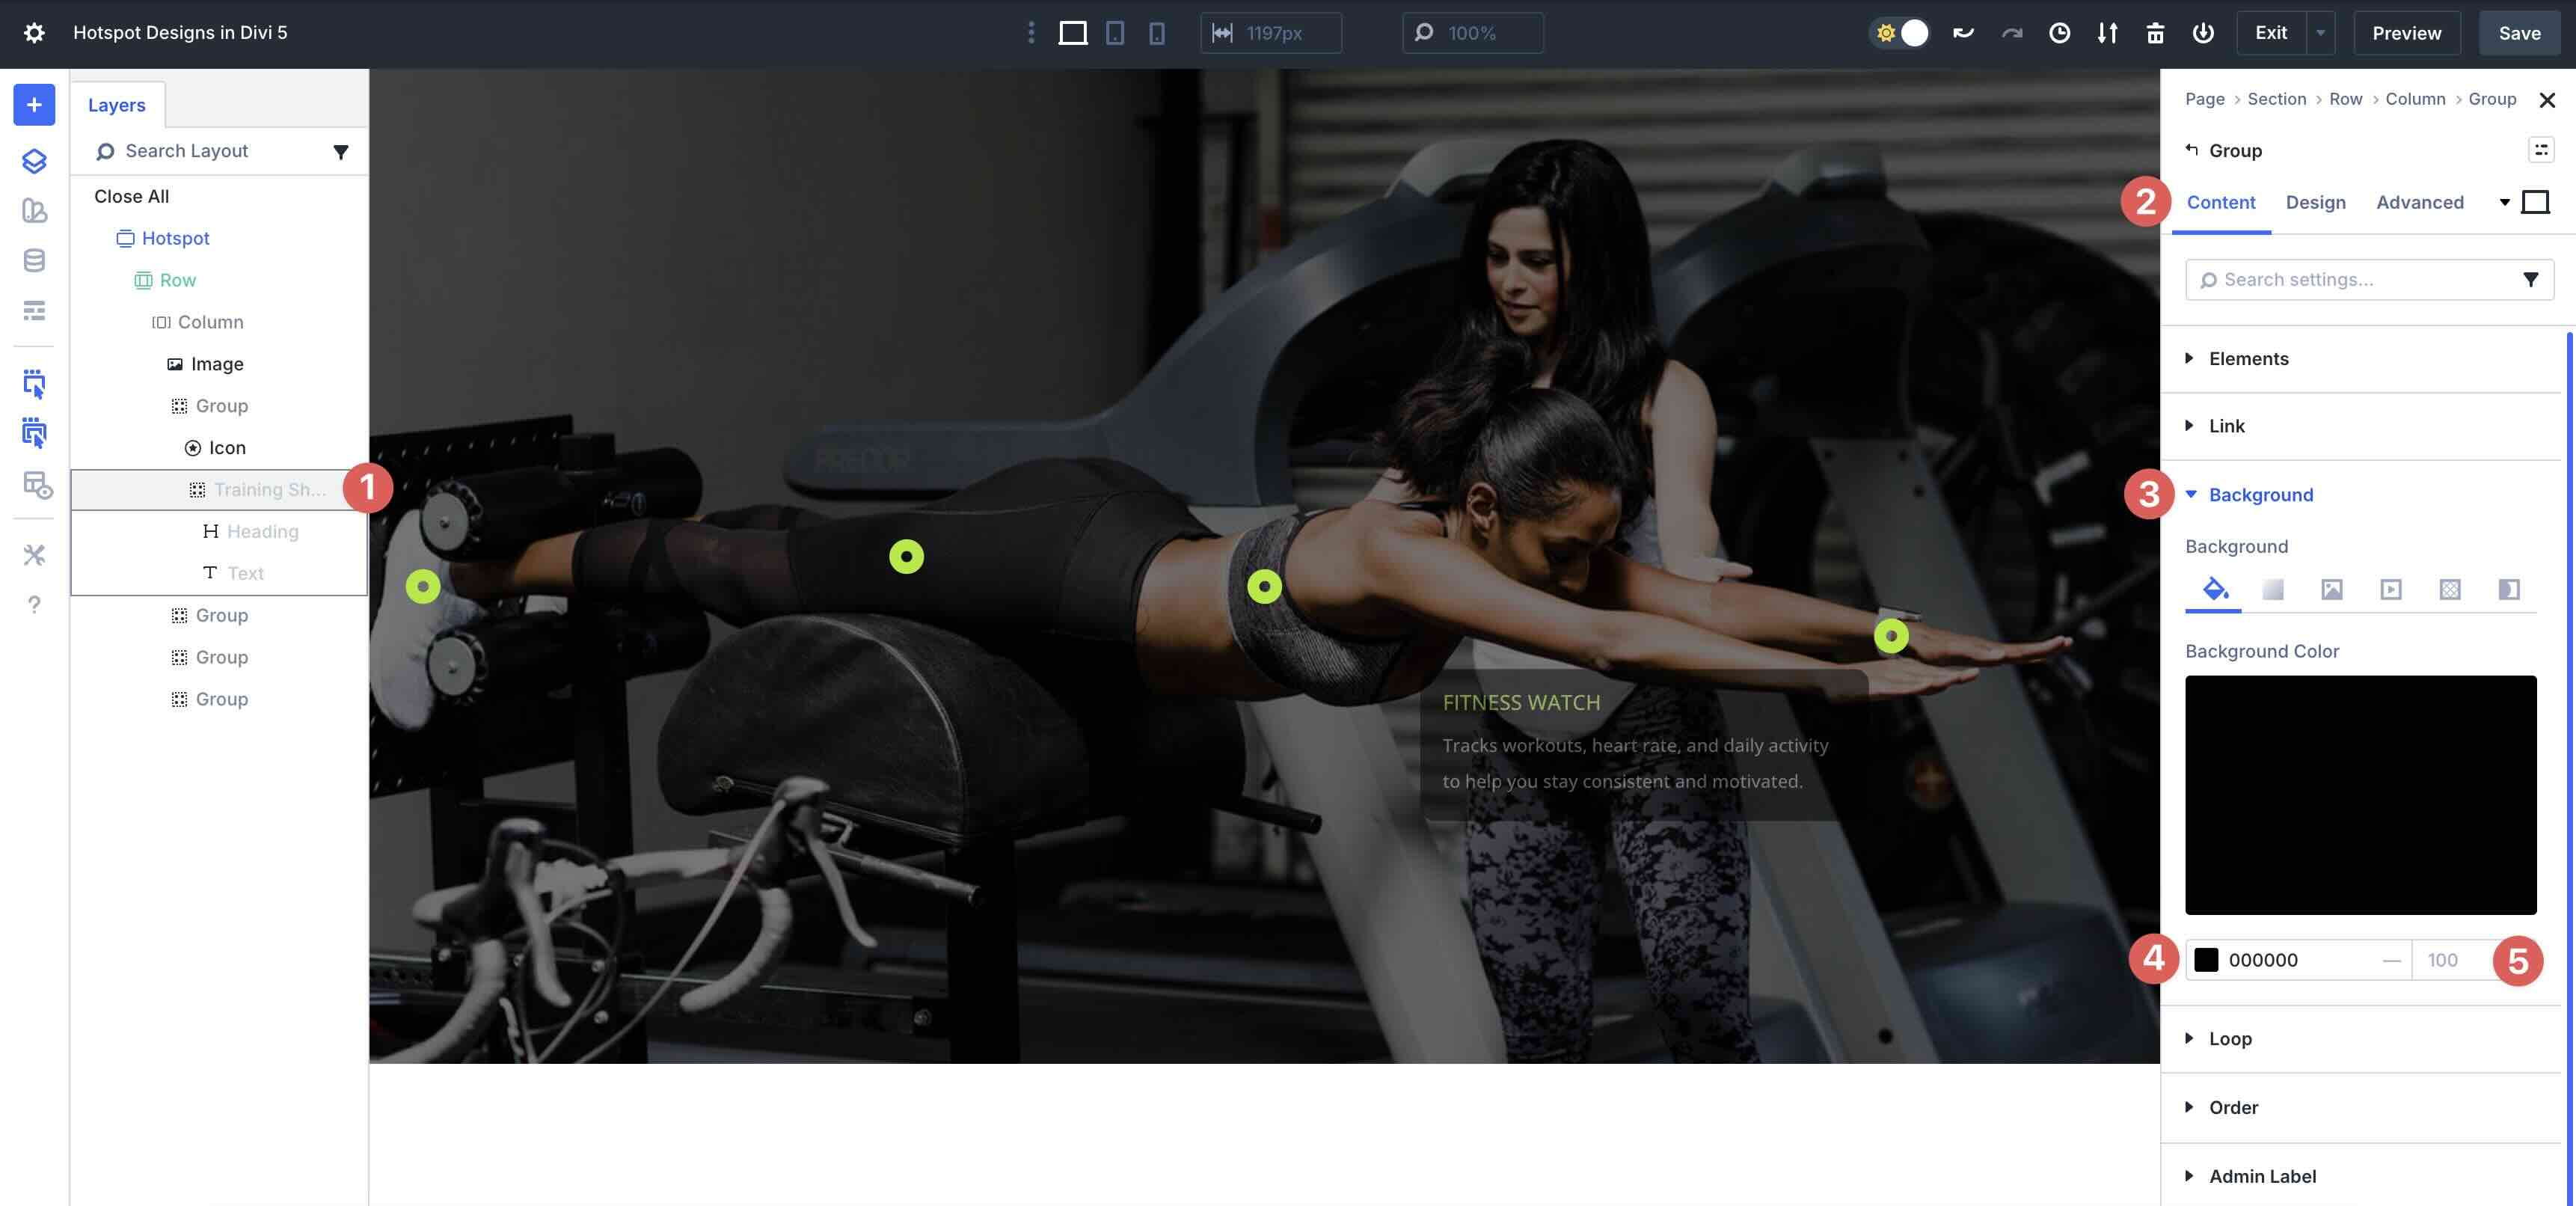Viewport: 2576px width, 1206px height.
Task: Open the dropdown arrow beside Exit
Action: click(x=2320, y=33)
